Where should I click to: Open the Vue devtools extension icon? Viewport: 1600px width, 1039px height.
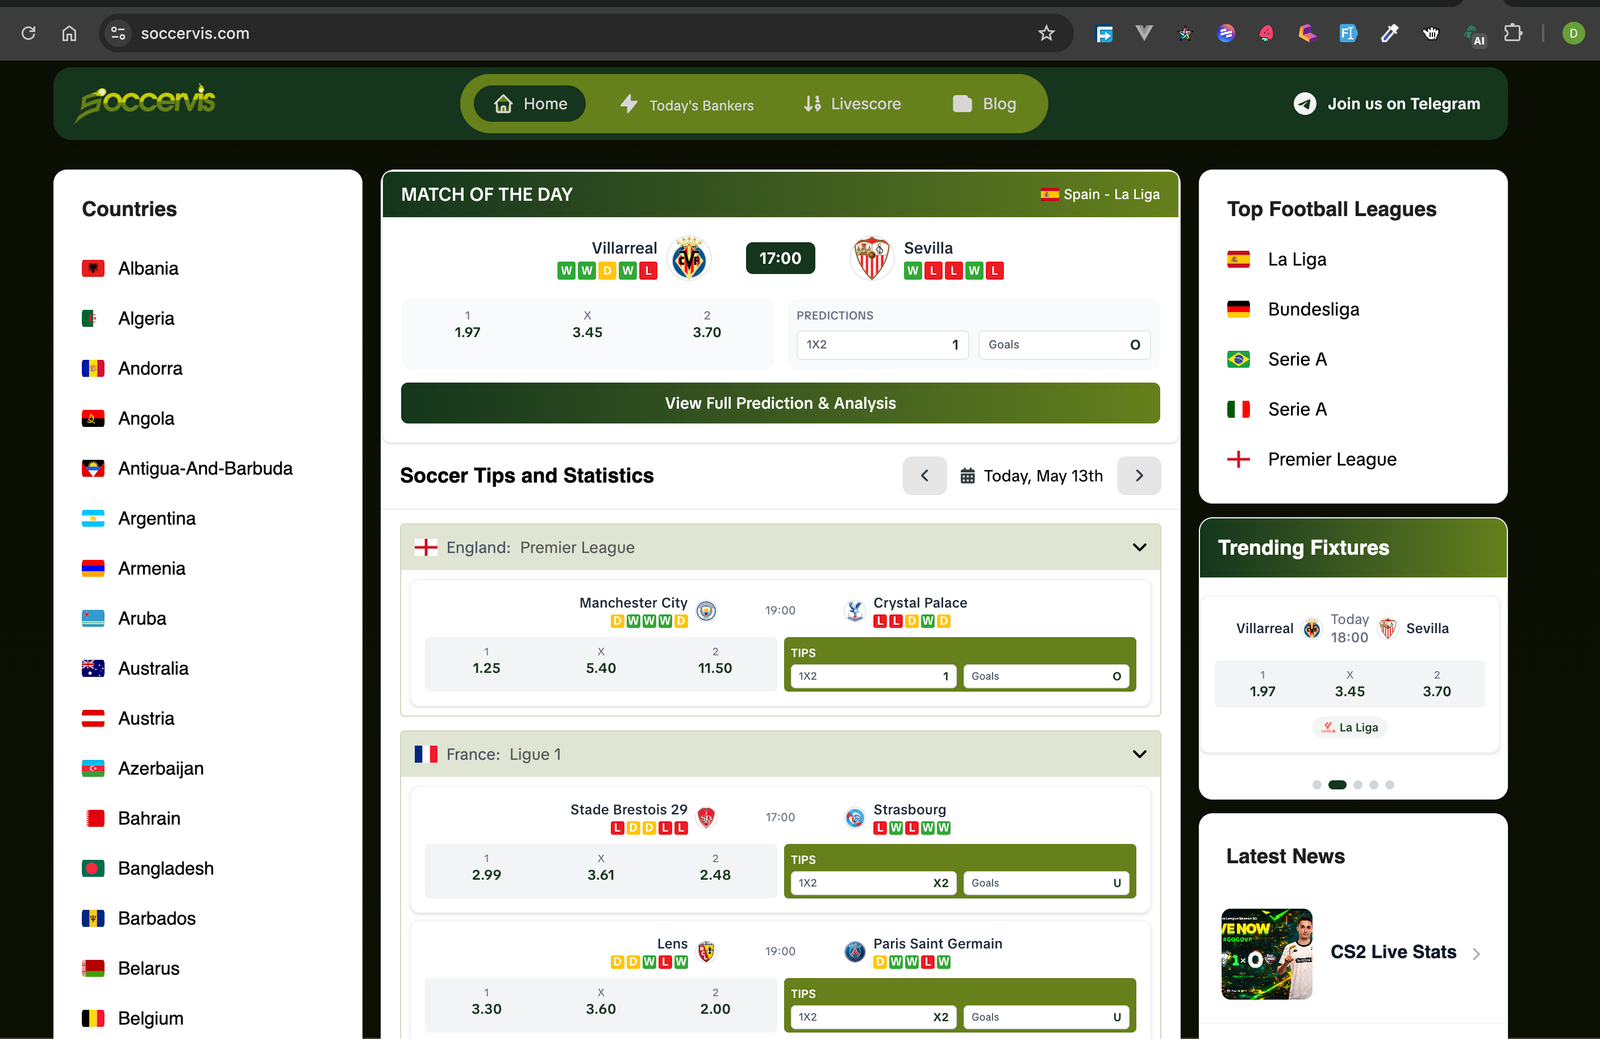click(x=1145, y=33)
